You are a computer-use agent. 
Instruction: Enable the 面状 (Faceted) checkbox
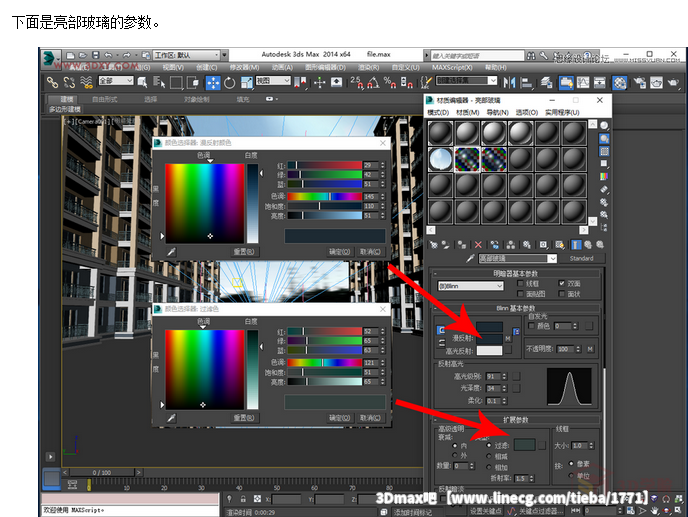coord(562,294)
